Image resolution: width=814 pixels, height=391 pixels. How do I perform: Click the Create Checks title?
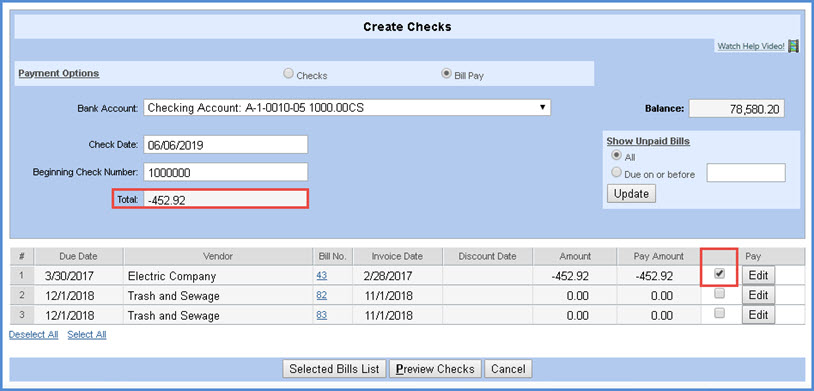407,26
